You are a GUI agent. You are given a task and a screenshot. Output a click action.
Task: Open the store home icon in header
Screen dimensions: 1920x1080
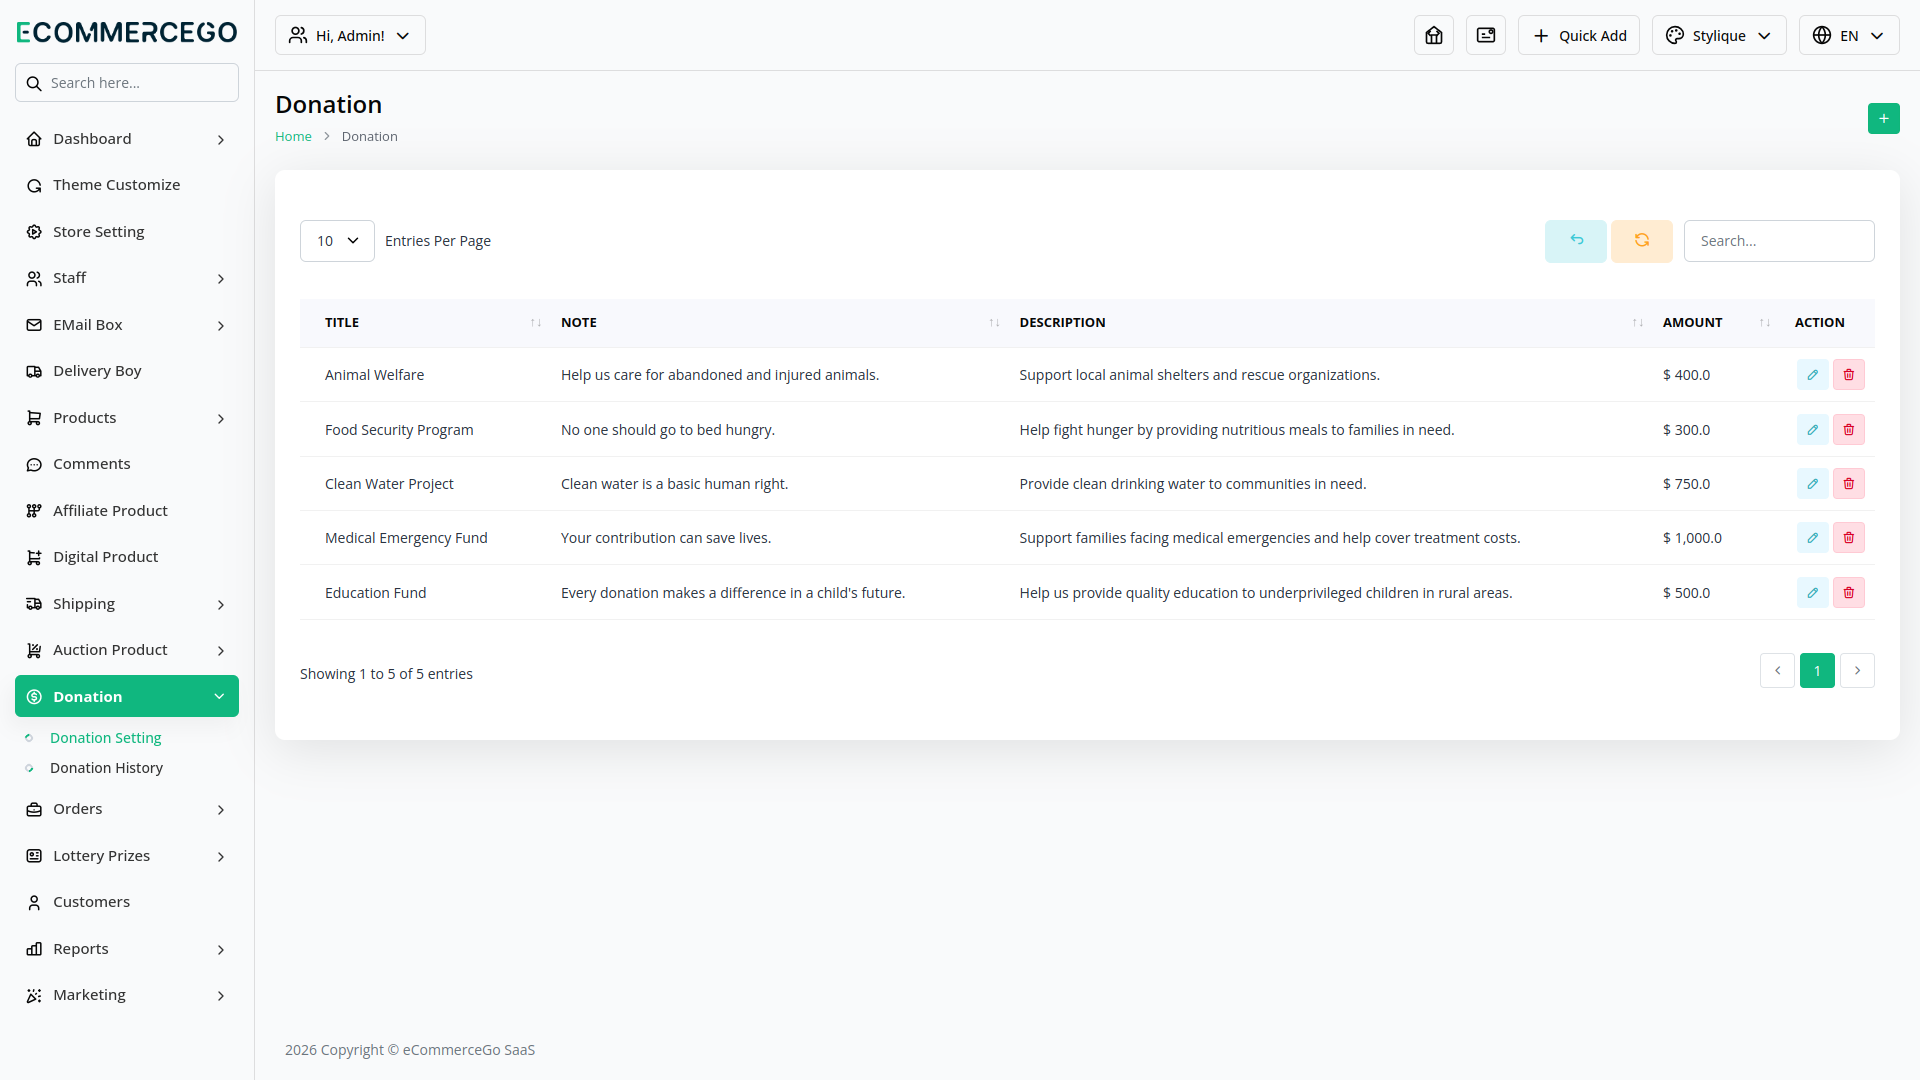(1434, 35)
